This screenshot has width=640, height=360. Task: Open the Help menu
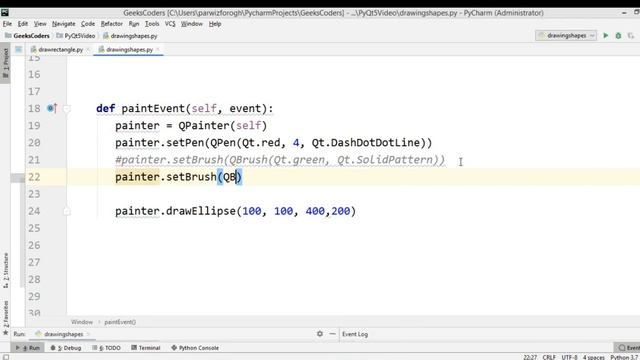click(x=215, y=24)
